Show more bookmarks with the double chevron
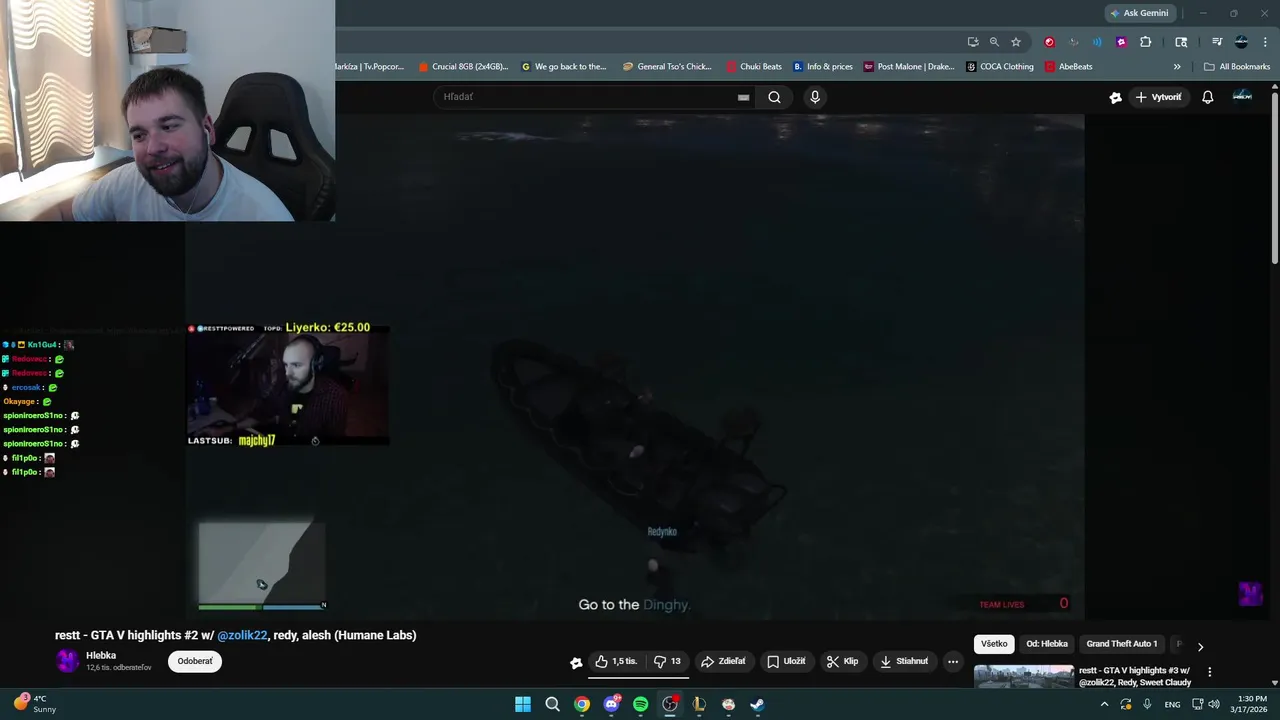 [1177, 67]
